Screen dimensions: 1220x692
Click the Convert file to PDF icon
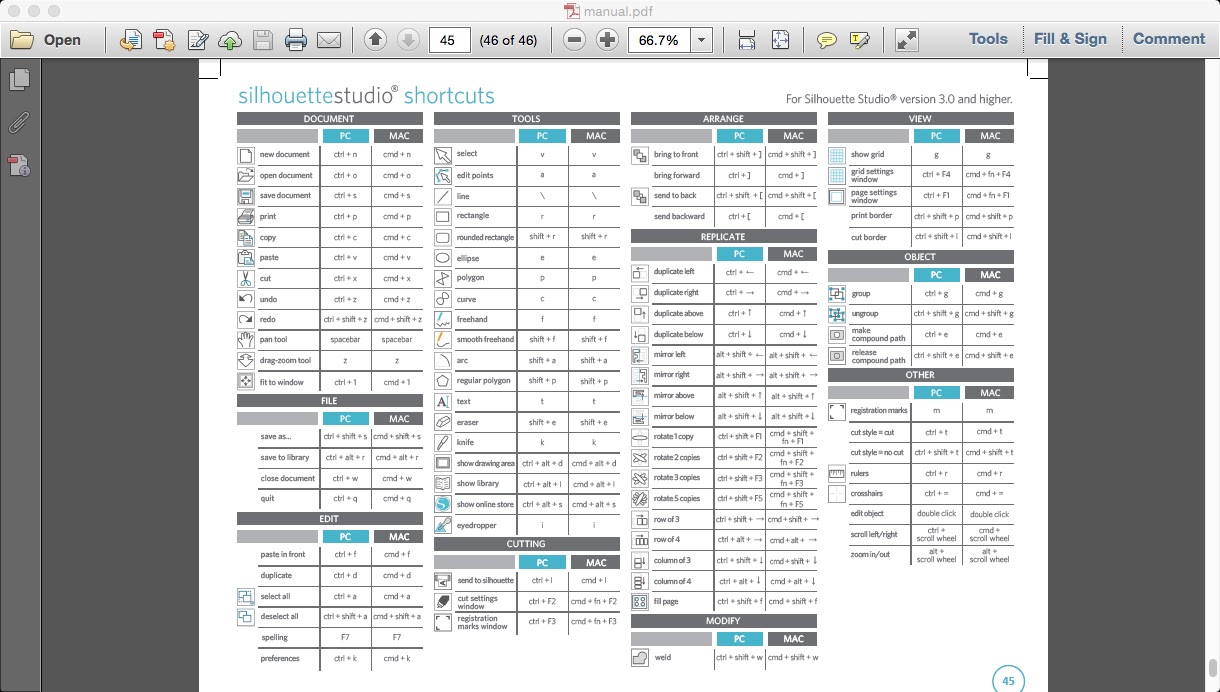coord(130,40)
